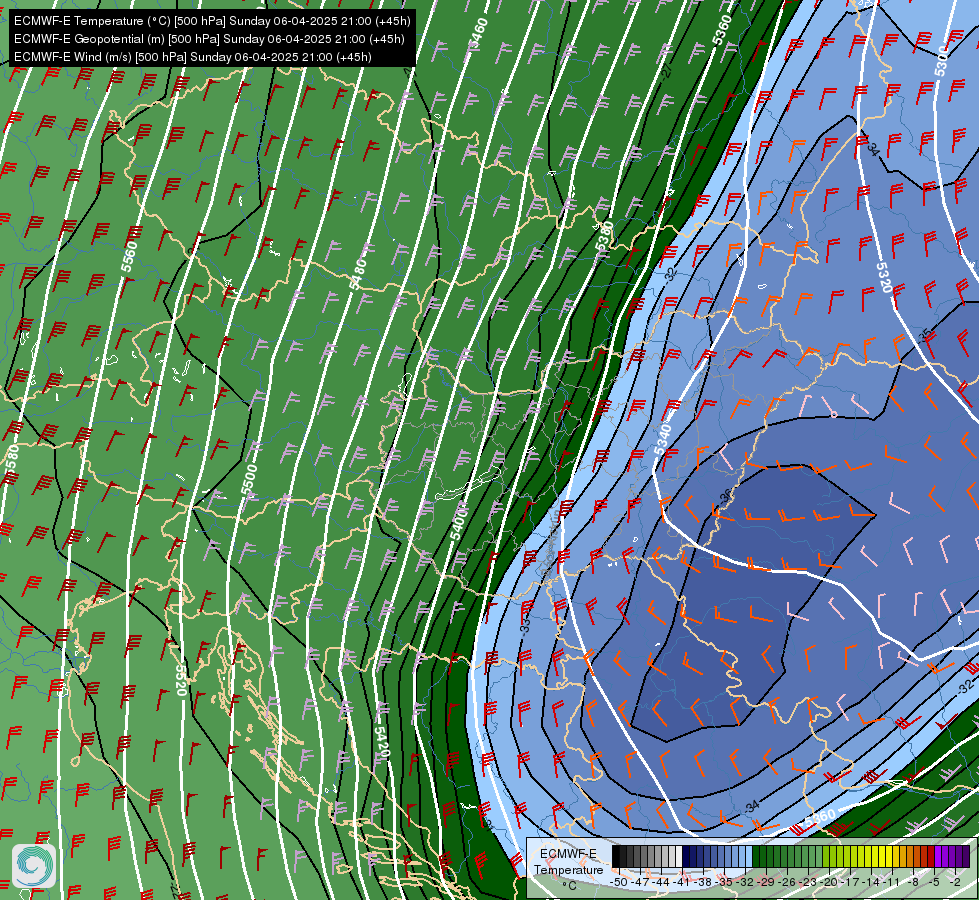Select the ECMWF-E Geopotential 500 hPa title line
This screenshot has width=979, height=900.
pyautogui.click(x=209, y=39)
